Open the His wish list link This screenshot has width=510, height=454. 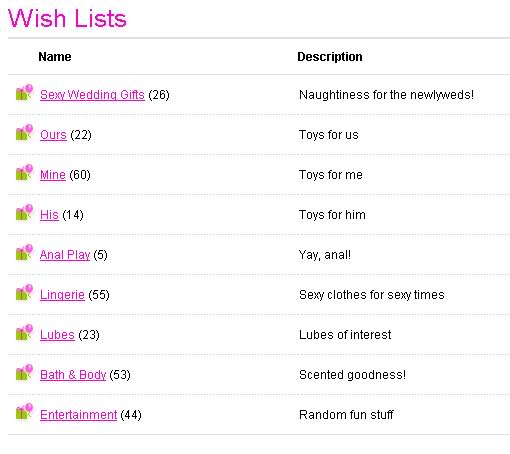(49, 215)
